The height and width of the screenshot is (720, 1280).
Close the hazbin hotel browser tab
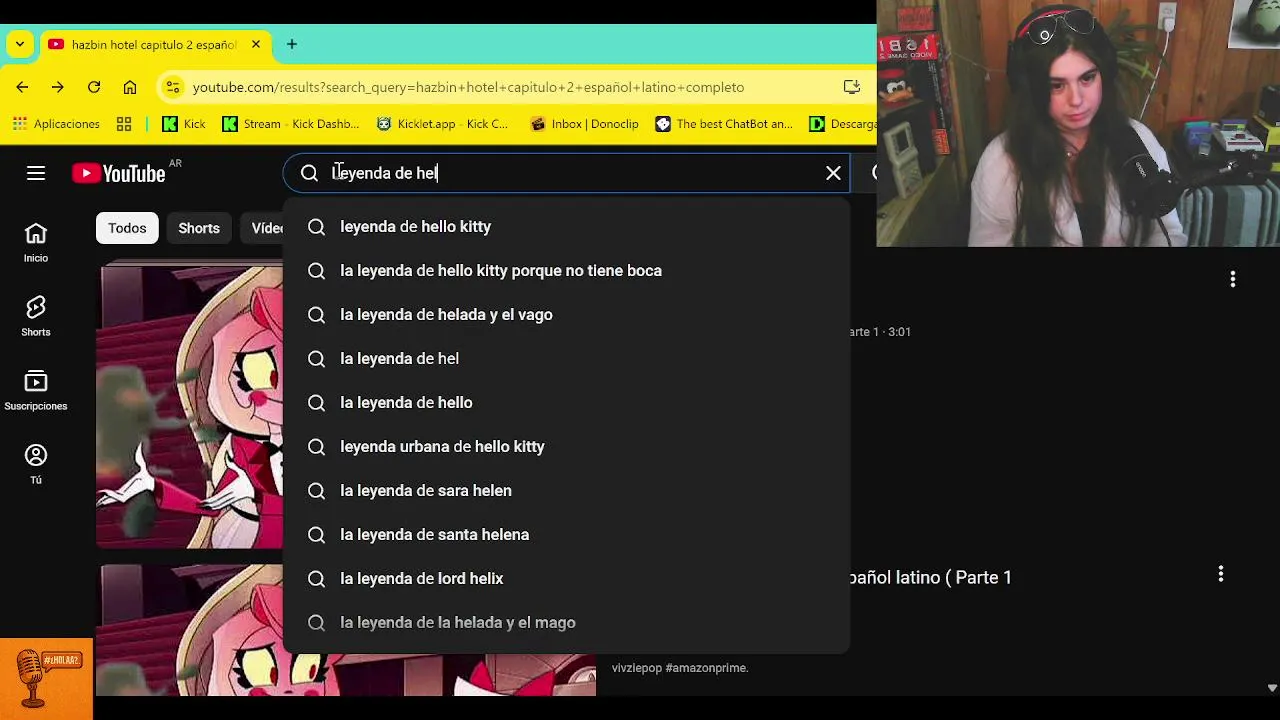pos(256,44)
